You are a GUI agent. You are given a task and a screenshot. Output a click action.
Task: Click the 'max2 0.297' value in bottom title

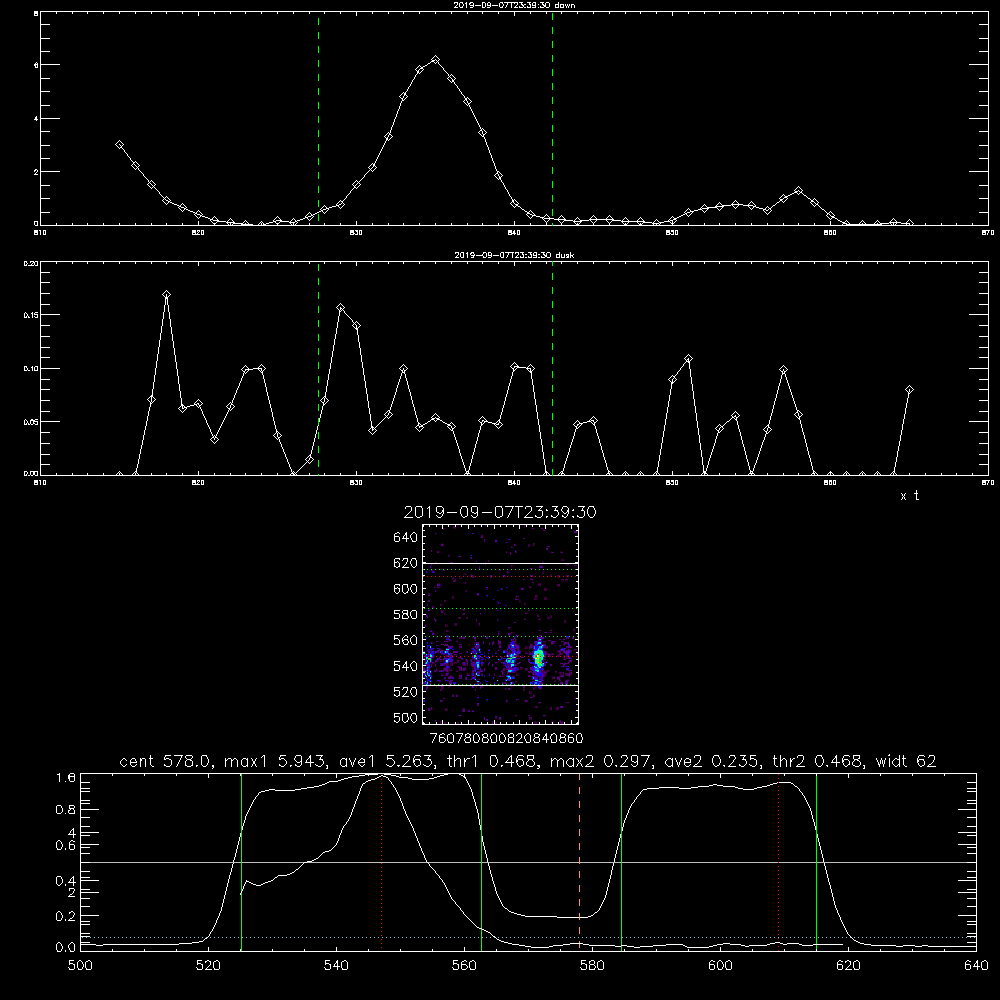[601, 761]
